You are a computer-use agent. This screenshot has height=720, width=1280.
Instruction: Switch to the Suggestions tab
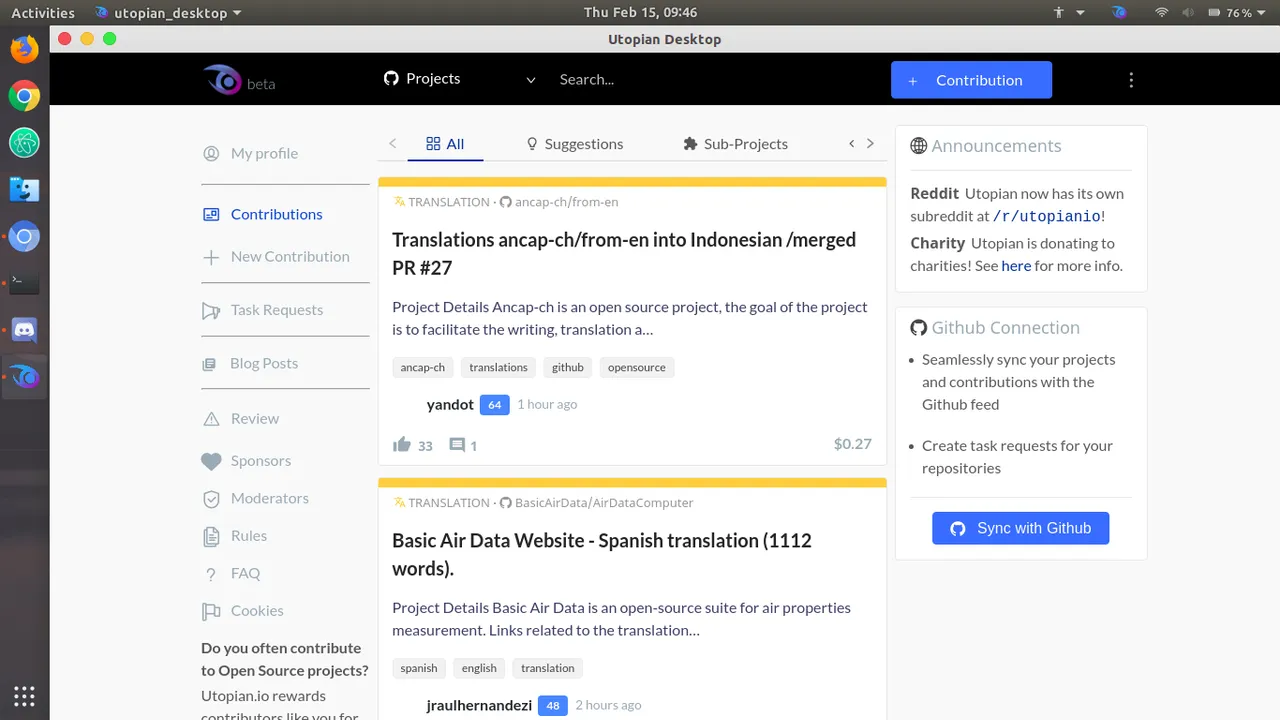pyautogui.click(x=574, y=144)
